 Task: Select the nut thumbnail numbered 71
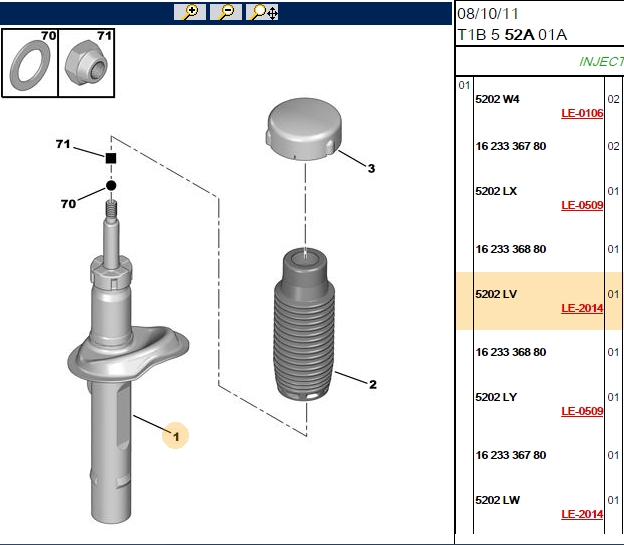point(87,63)
